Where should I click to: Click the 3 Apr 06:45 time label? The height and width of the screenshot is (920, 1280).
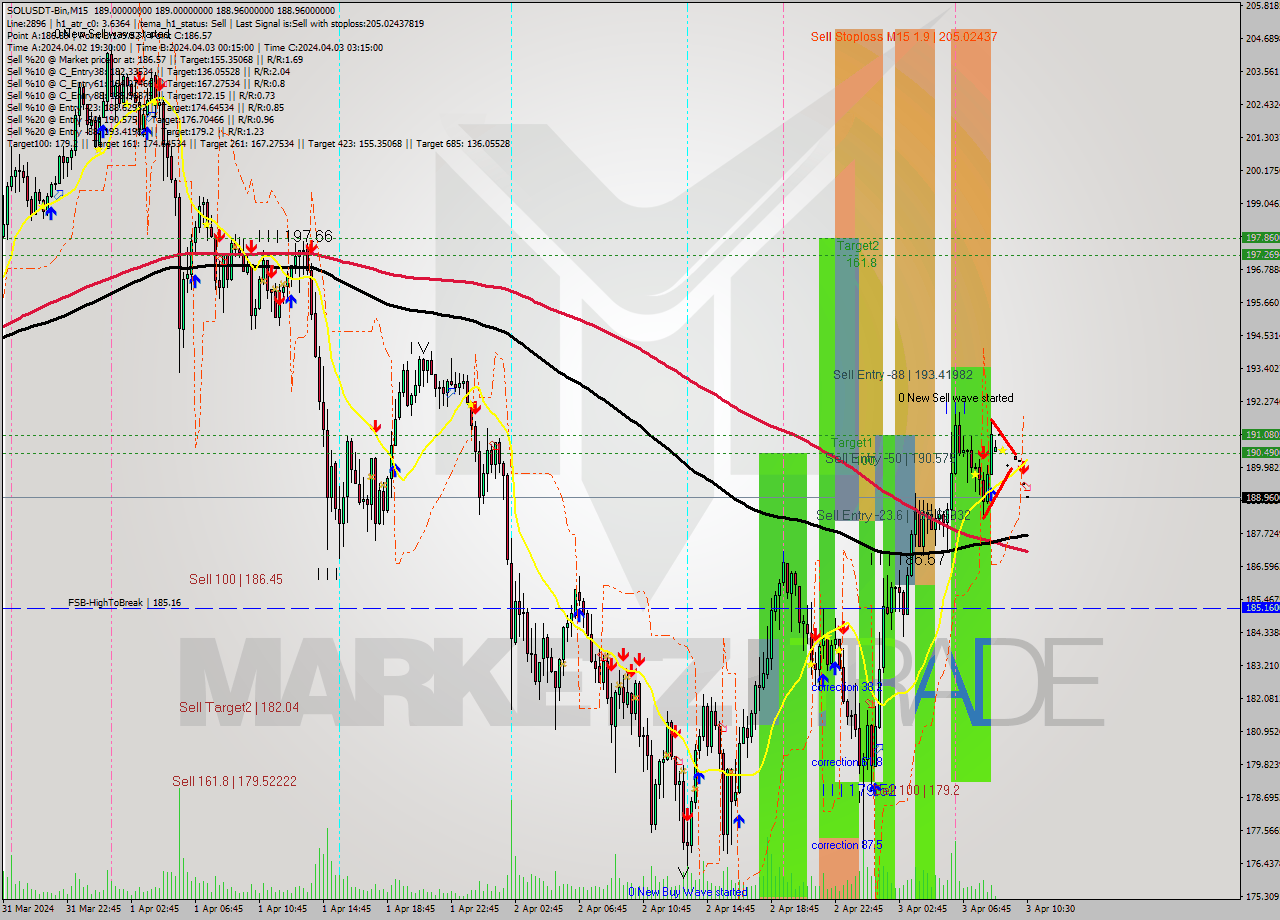pyautogui.click(x=988, y=909)
